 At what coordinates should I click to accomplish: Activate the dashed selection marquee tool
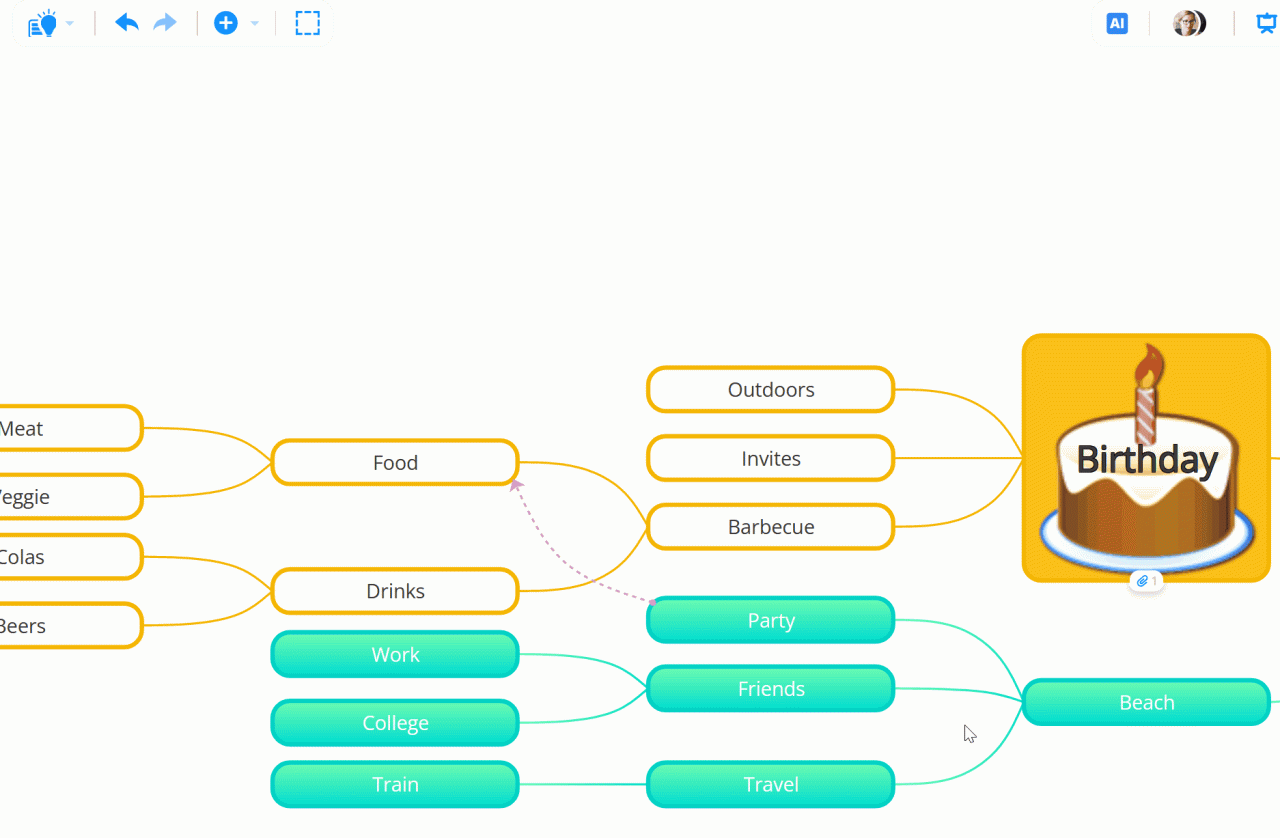tap(308, 22)
